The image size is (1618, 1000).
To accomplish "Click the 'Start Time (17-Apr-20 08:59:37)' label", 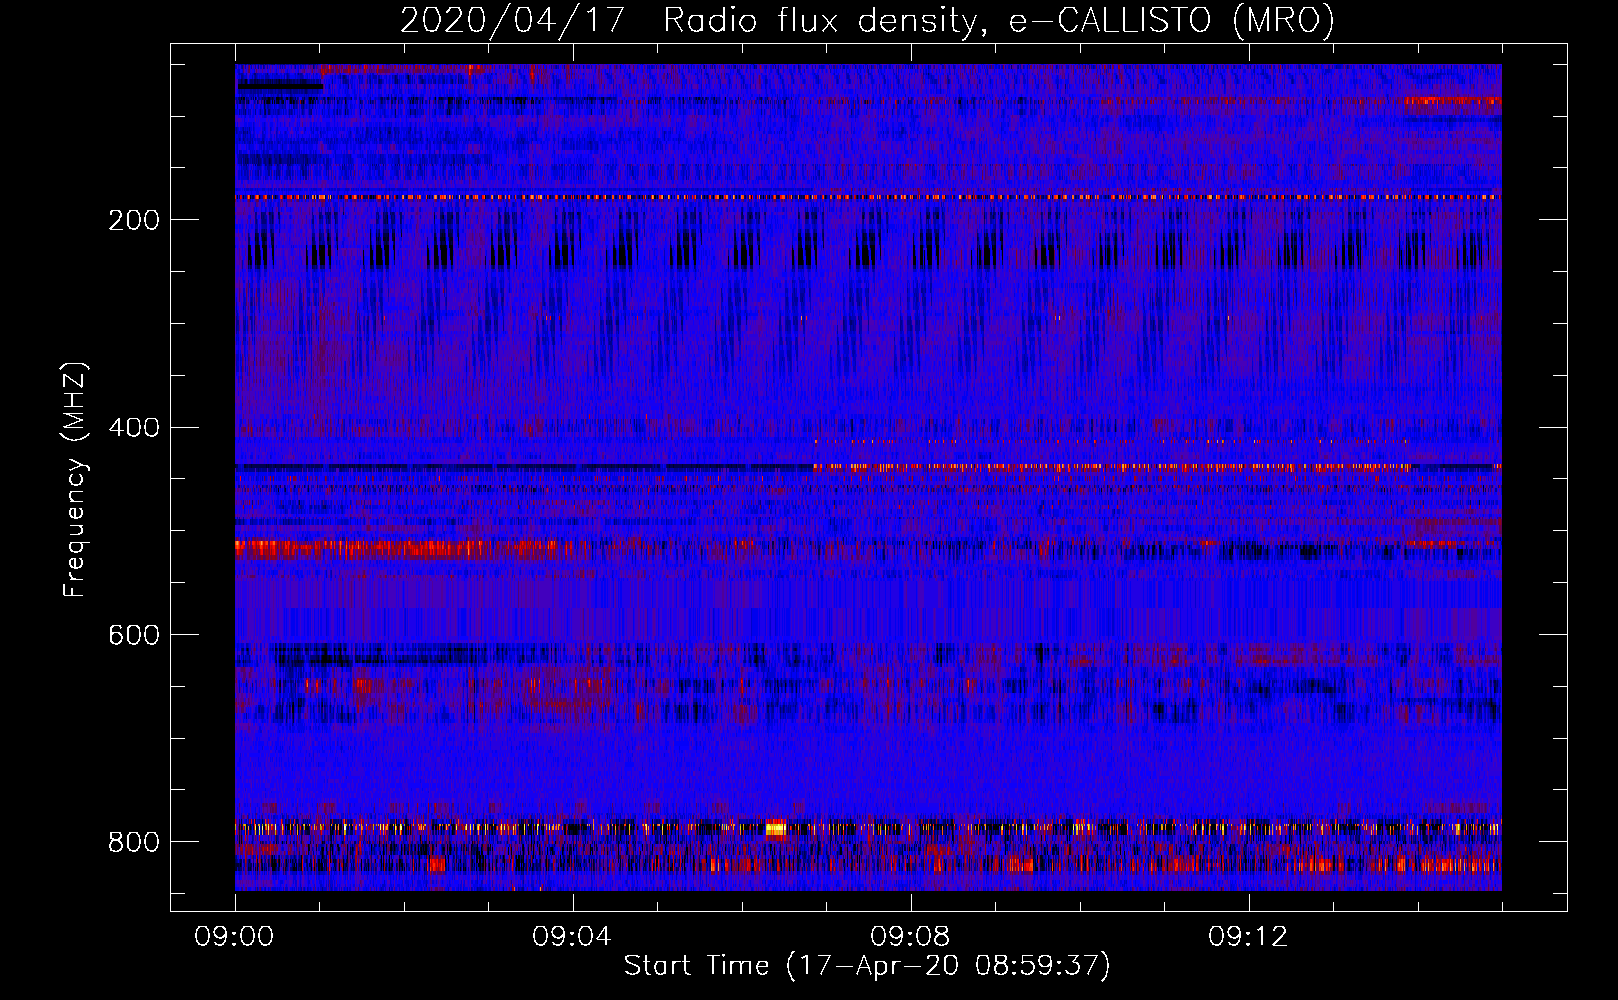I will point(867,965).
